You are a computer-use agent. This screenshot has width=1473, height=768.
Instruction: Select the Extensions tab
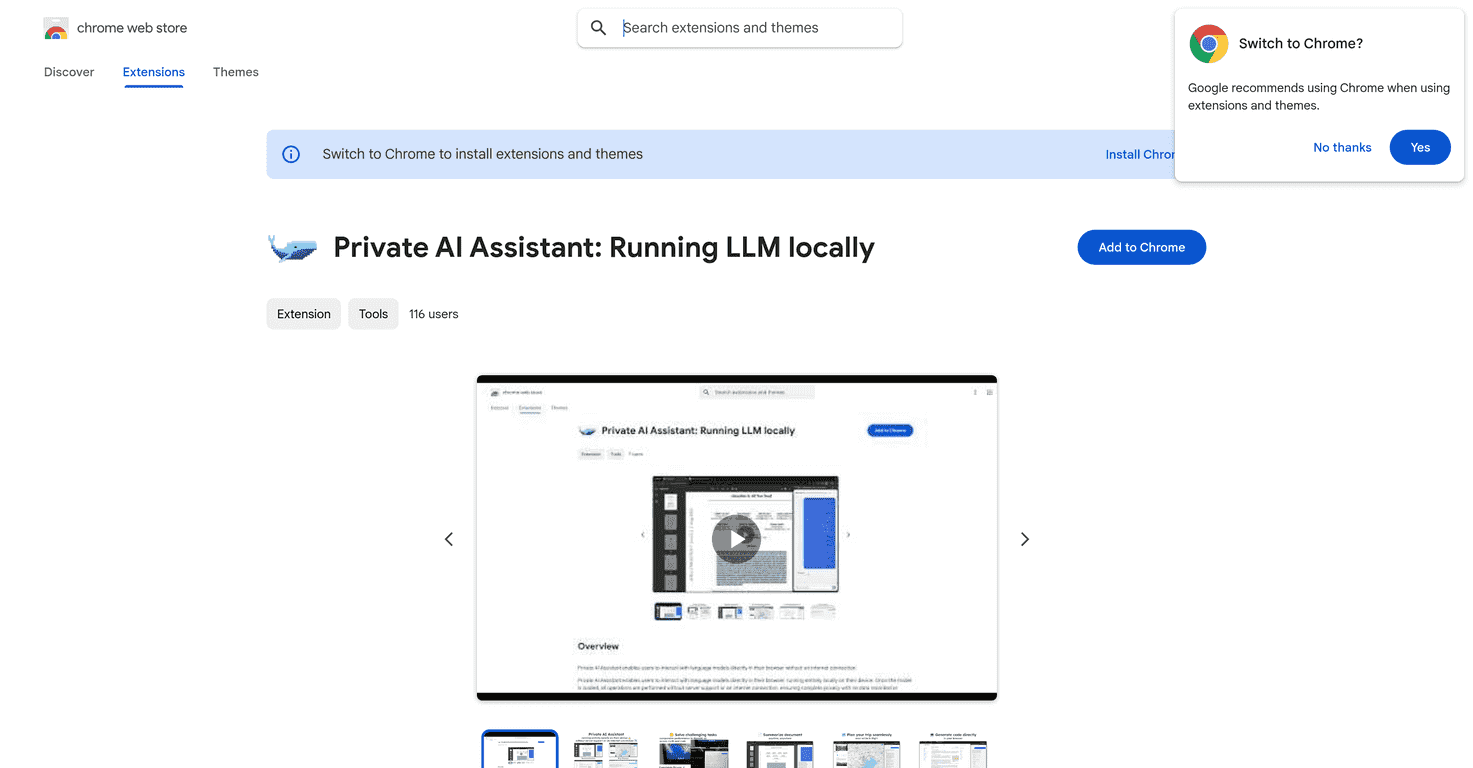(x=153, y=71)
